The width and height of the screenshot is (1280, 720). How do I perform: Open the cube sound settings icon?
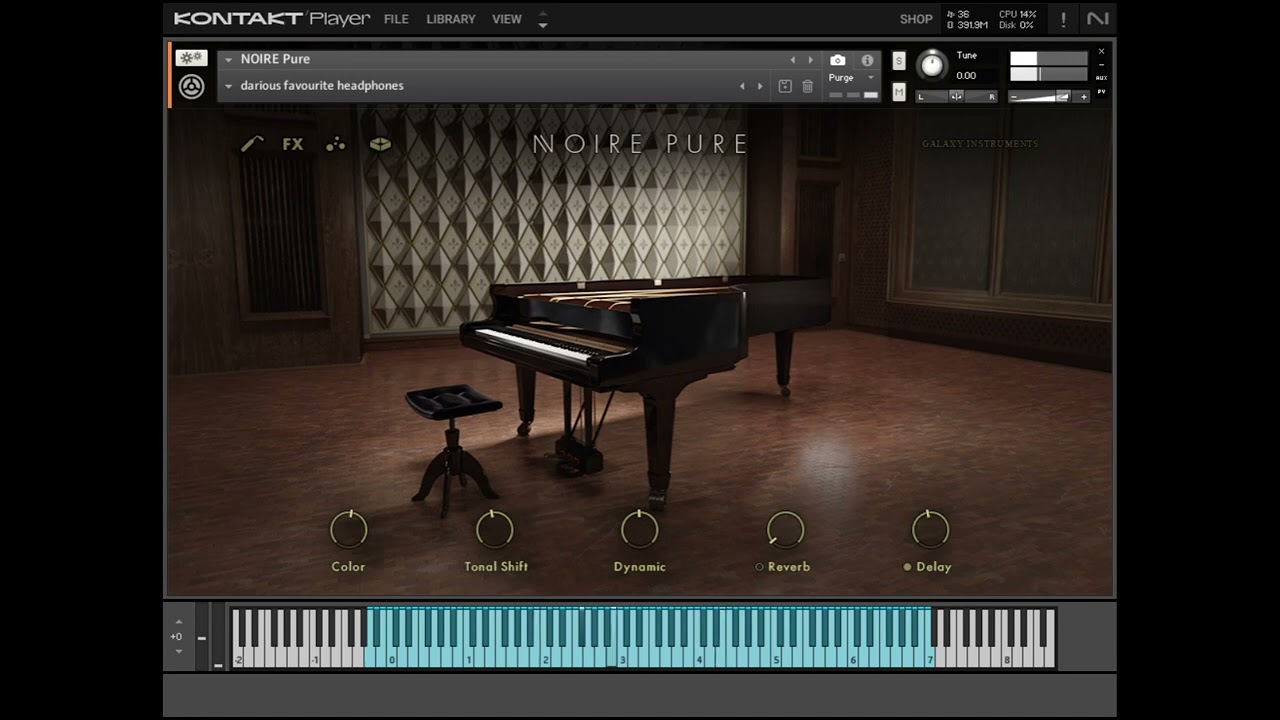pos(380,144)
